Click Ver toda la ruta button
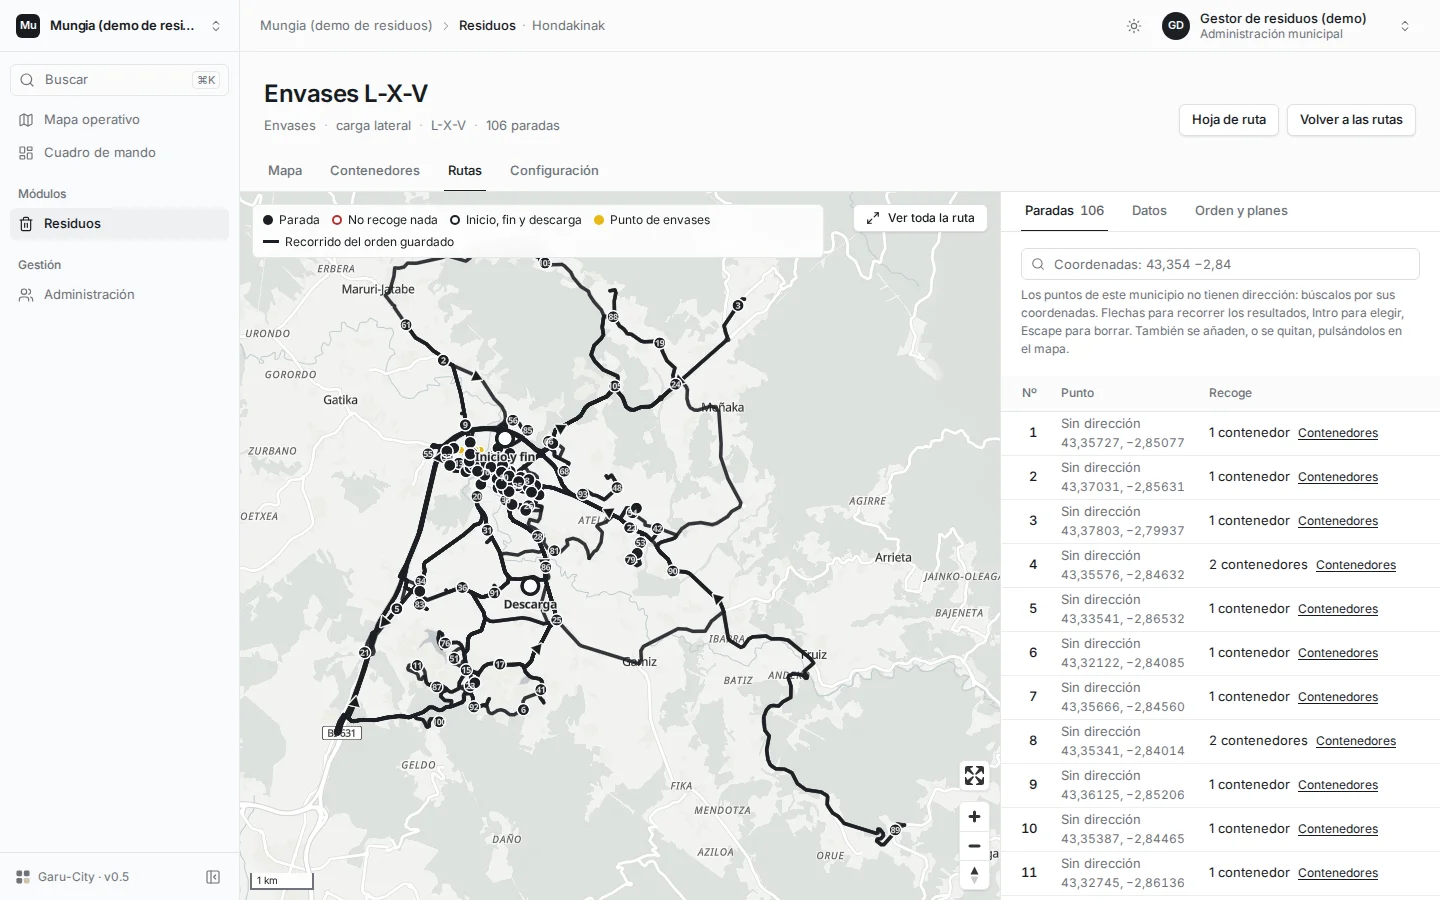 click(x=920, y=218)
